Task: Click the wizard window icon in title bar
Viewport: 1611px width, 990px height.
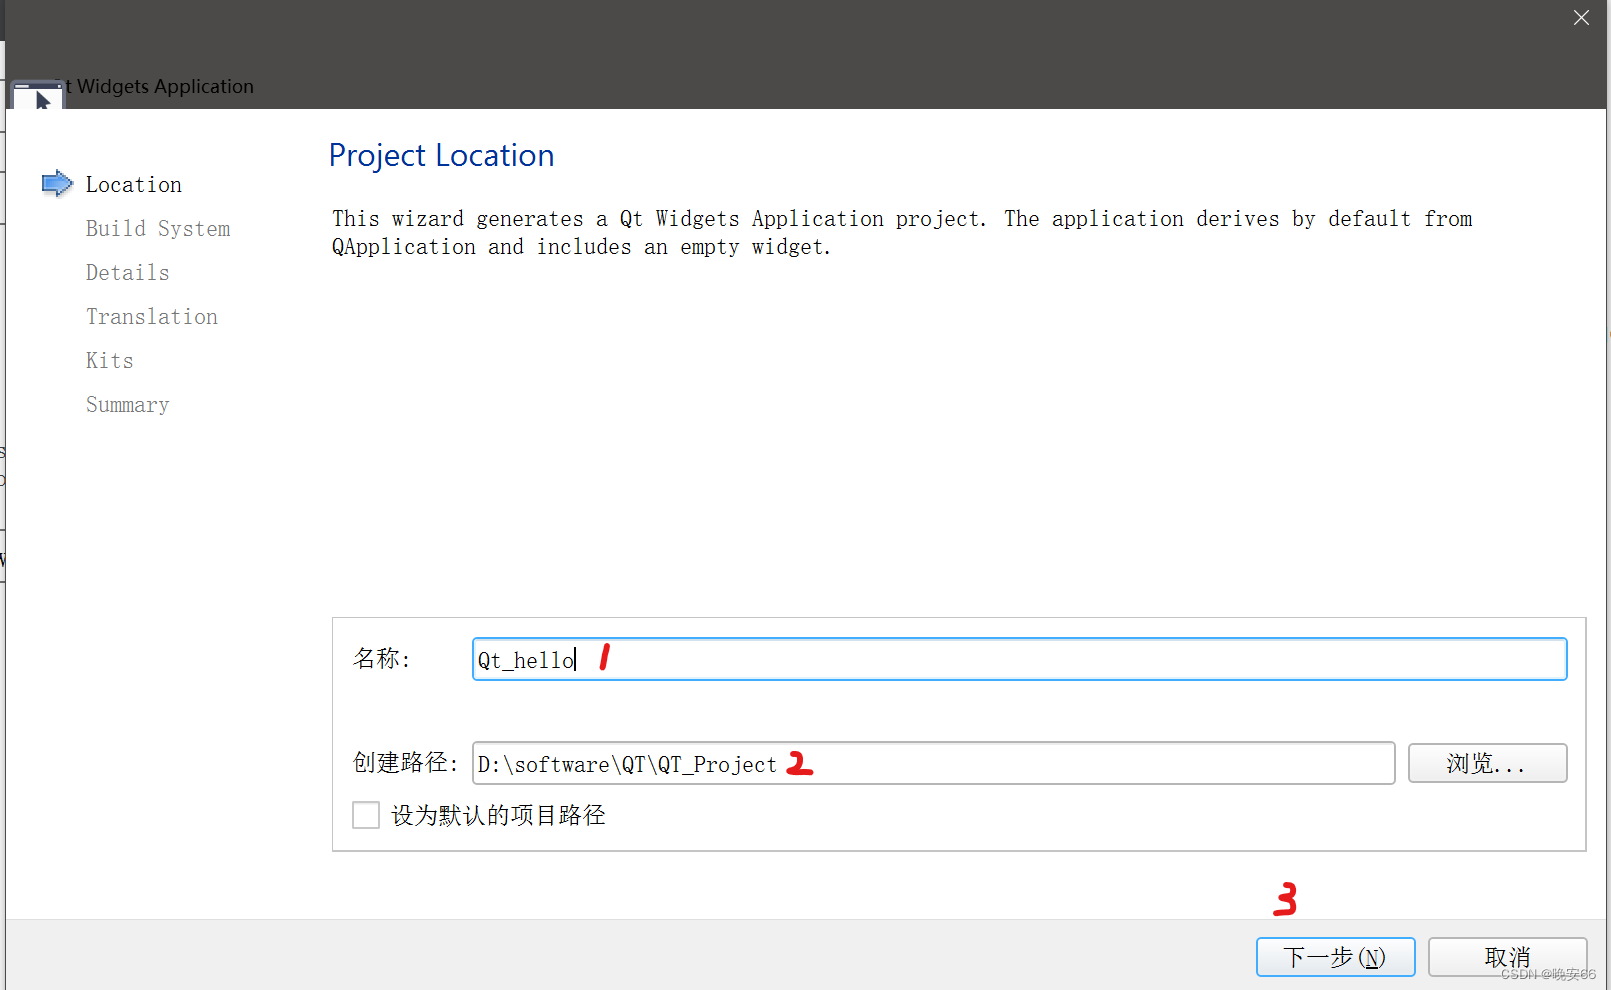Action: pos(36,96)
